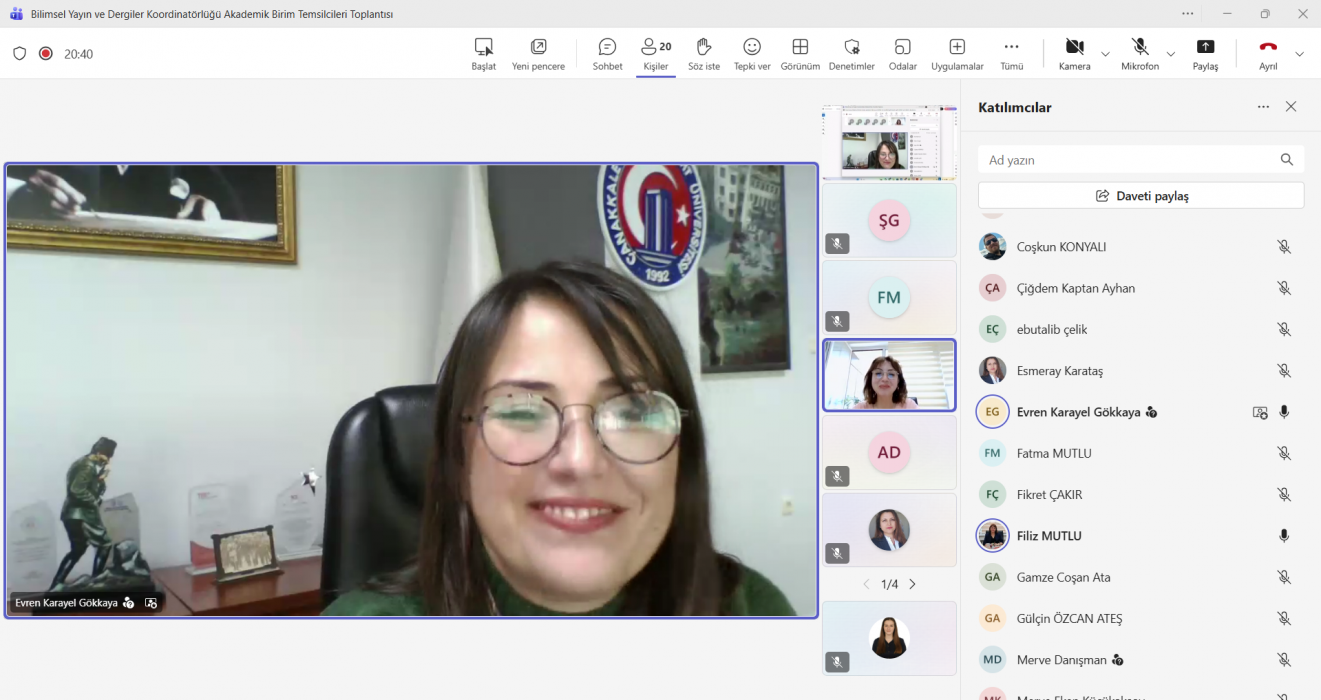Expand the Kamera device options arrow

tap(1105, 54)
